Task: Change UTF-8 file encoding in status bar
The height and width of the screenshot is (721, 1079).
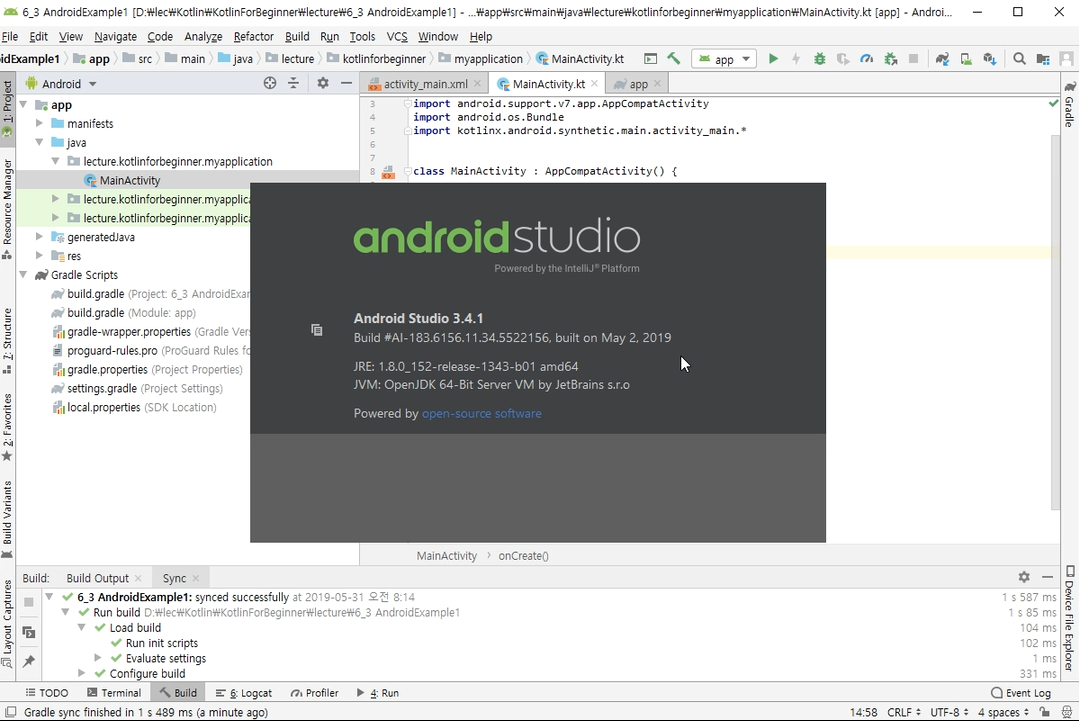Action: 949,712
